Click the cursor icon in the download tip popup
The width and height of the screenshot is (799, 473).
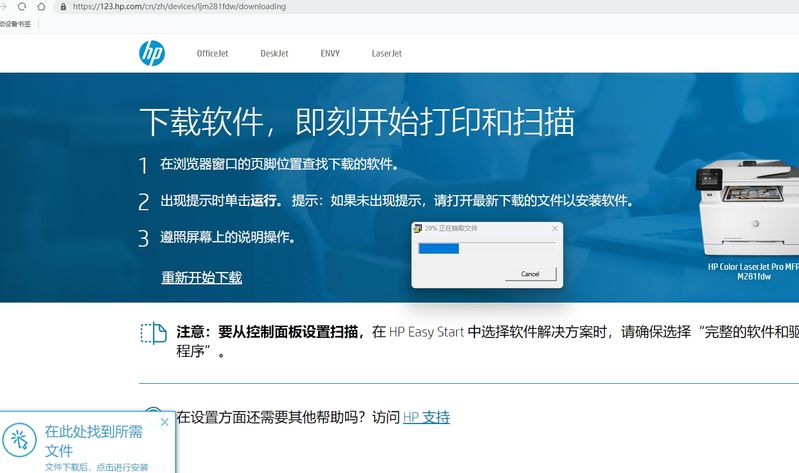(18, 439)
